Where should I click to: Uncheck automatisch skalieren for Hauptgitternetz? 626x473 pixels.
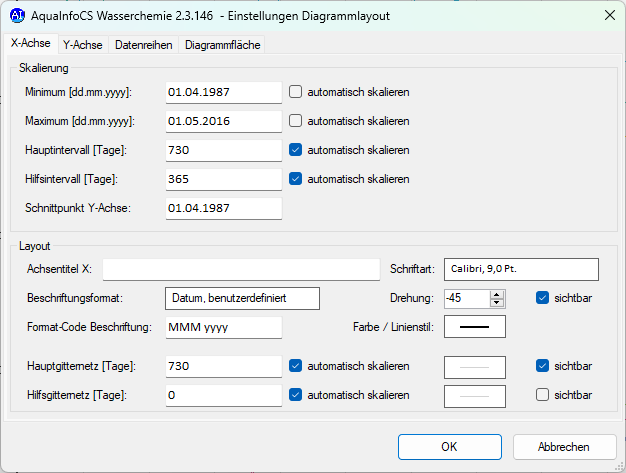click(x=295, y=366)
